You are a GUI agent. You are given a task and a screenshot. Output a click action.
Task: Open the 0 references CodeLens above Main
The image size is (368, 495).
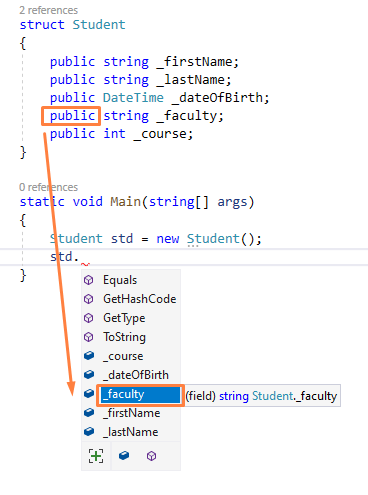pyautogui.click(x=49, y=187)
